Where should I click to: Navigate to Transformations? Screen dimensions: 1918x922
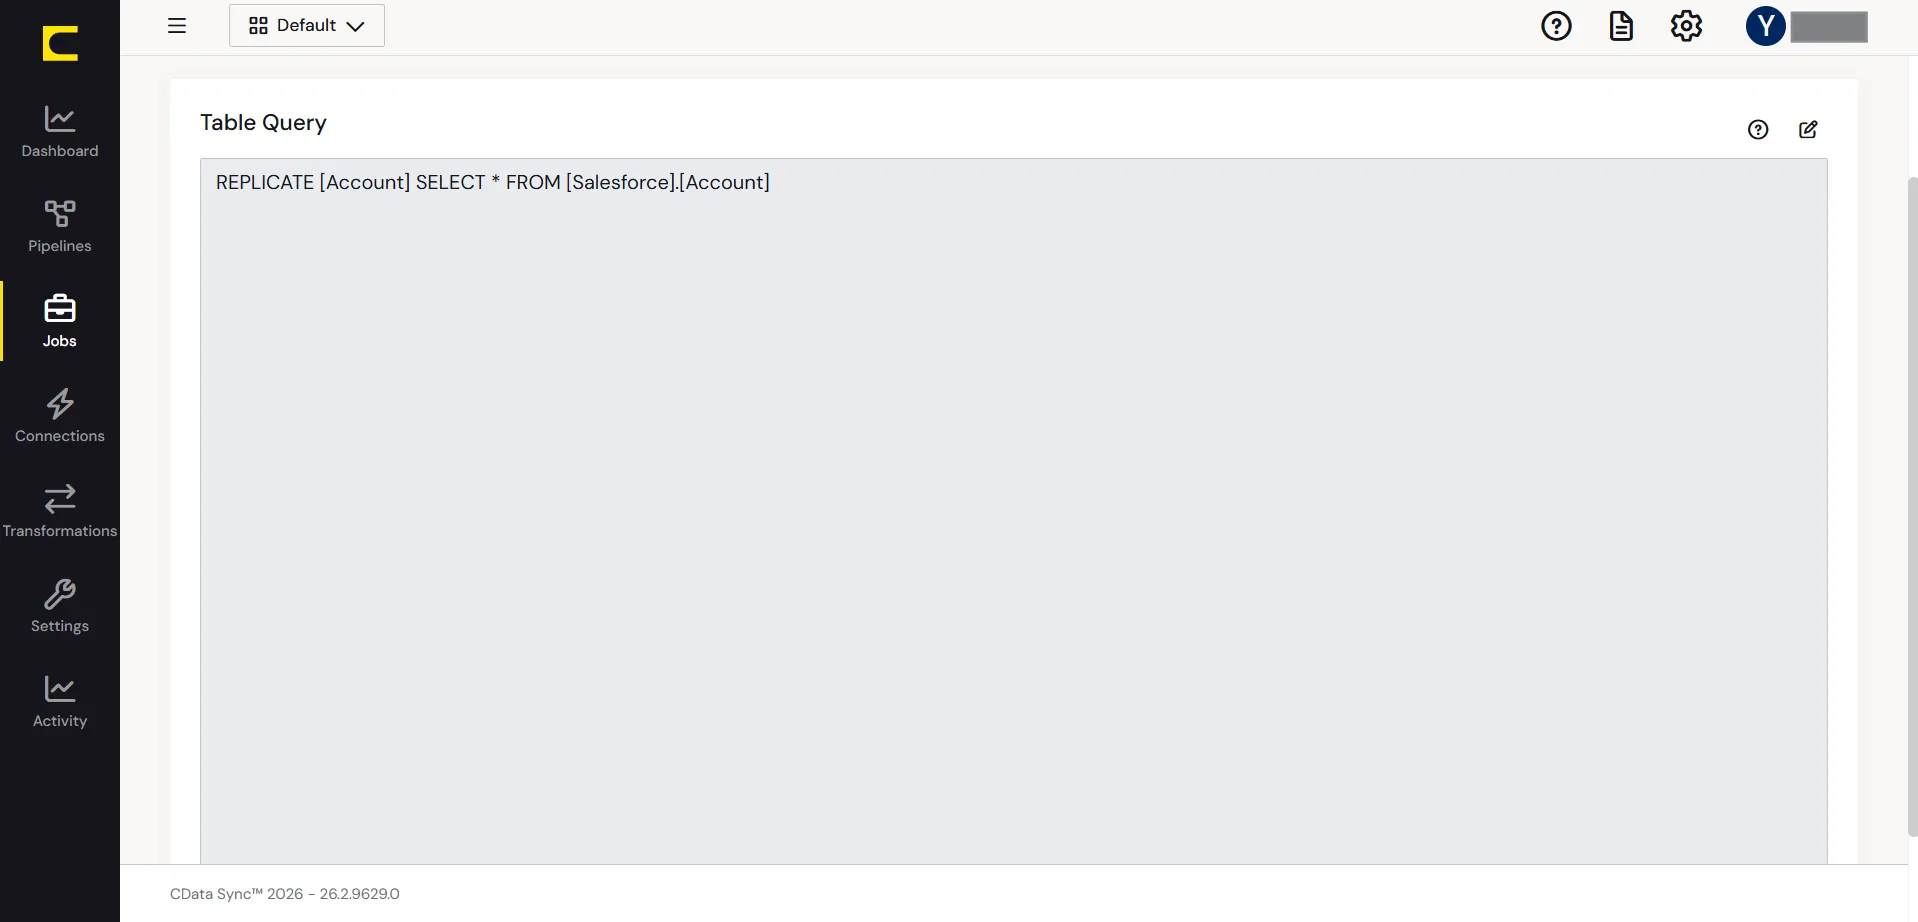[x=60, y=511]
